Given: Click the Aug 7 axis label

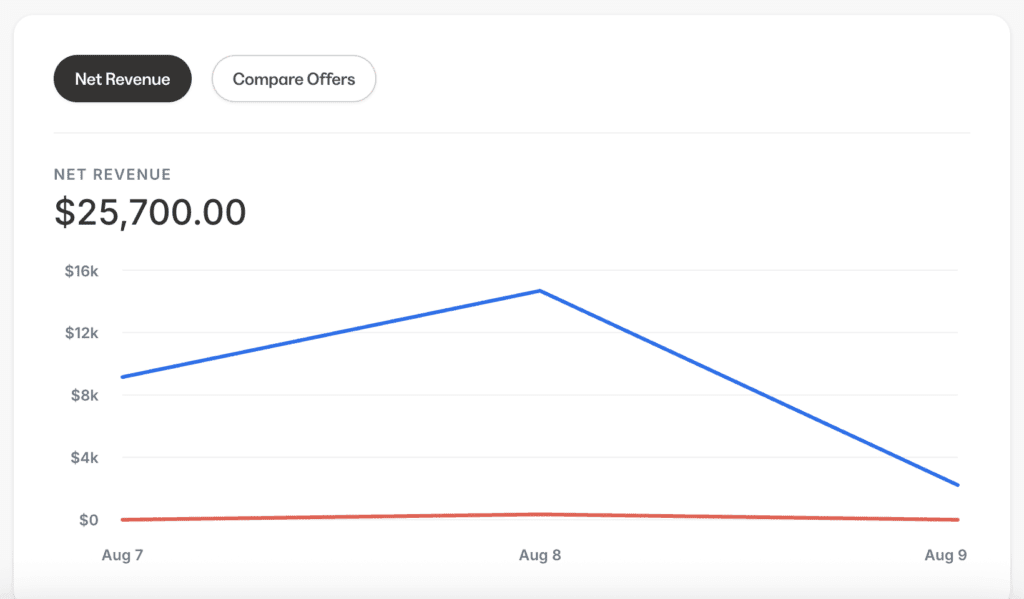Looking at the screenshot, I should 122,555.
